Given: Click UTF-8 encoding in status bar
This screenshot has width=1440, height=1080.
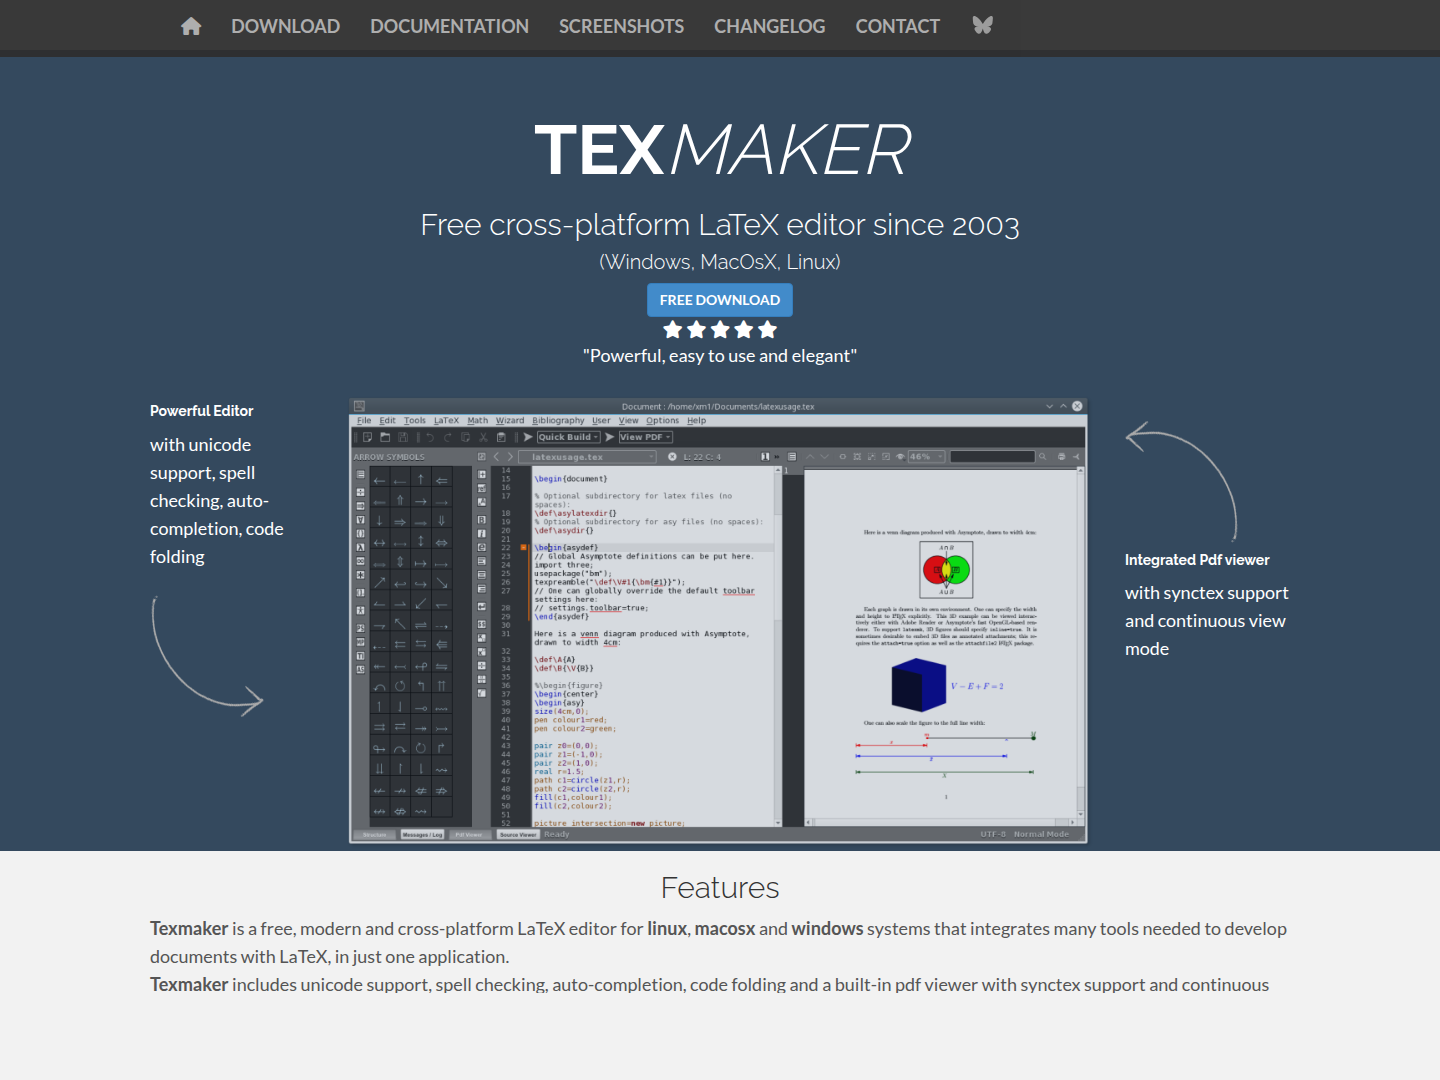Looking at the screenshot, I should click(x=993, y=834).
